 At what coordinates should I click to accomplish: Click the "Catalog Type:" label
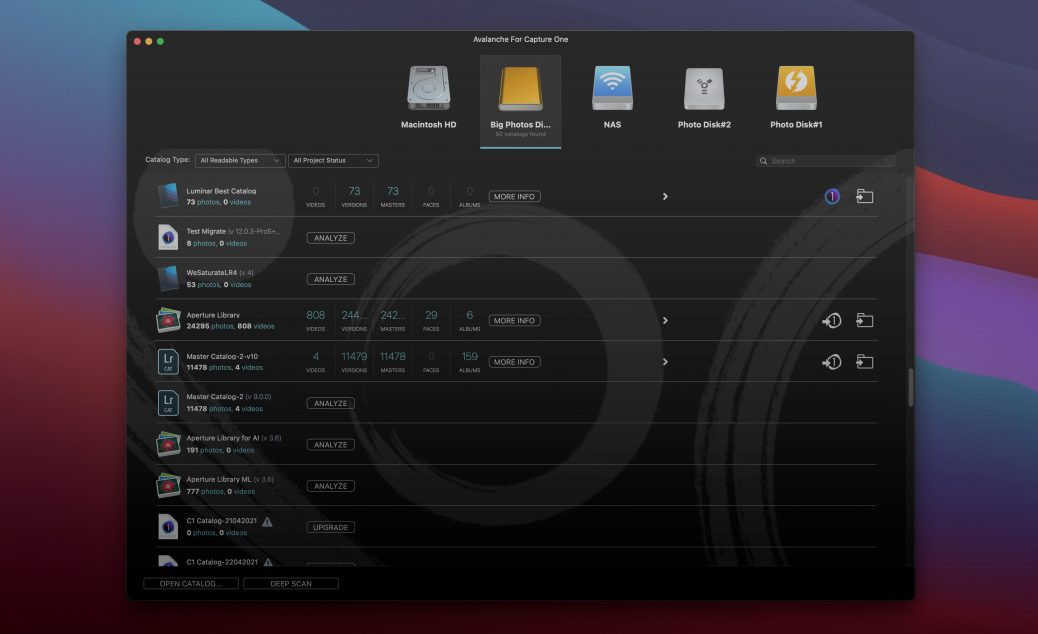coord(167,159)
